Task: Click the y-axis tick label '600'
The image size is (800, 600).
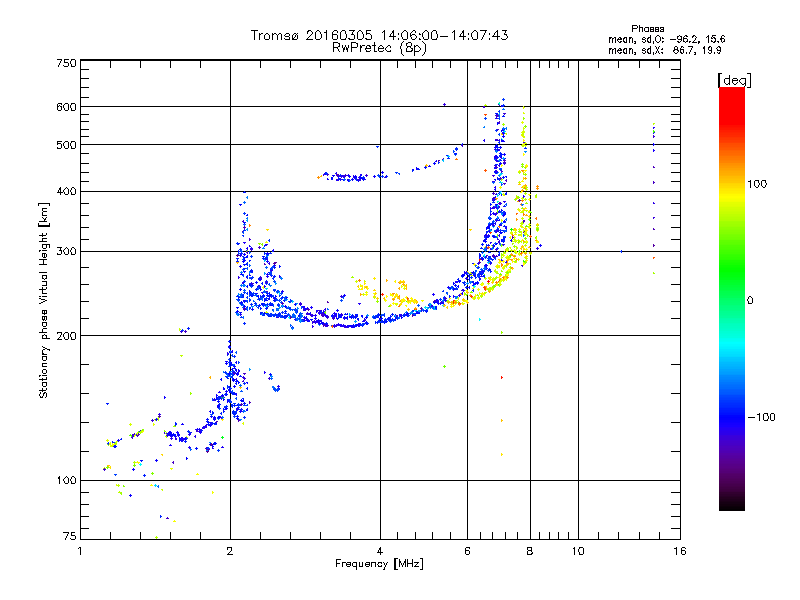Action: (x=66, y=107)
